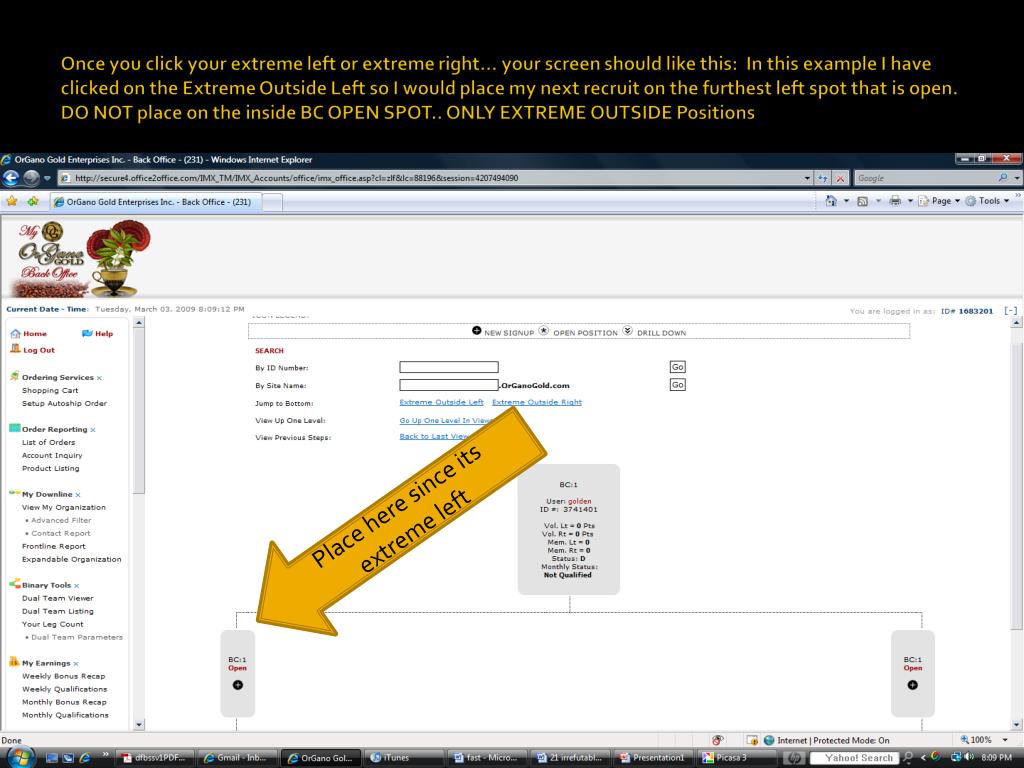This screenshot has height=768, width=1024.
Task: Click the sidebar scroll up arrow
Action: pos(138,323)
